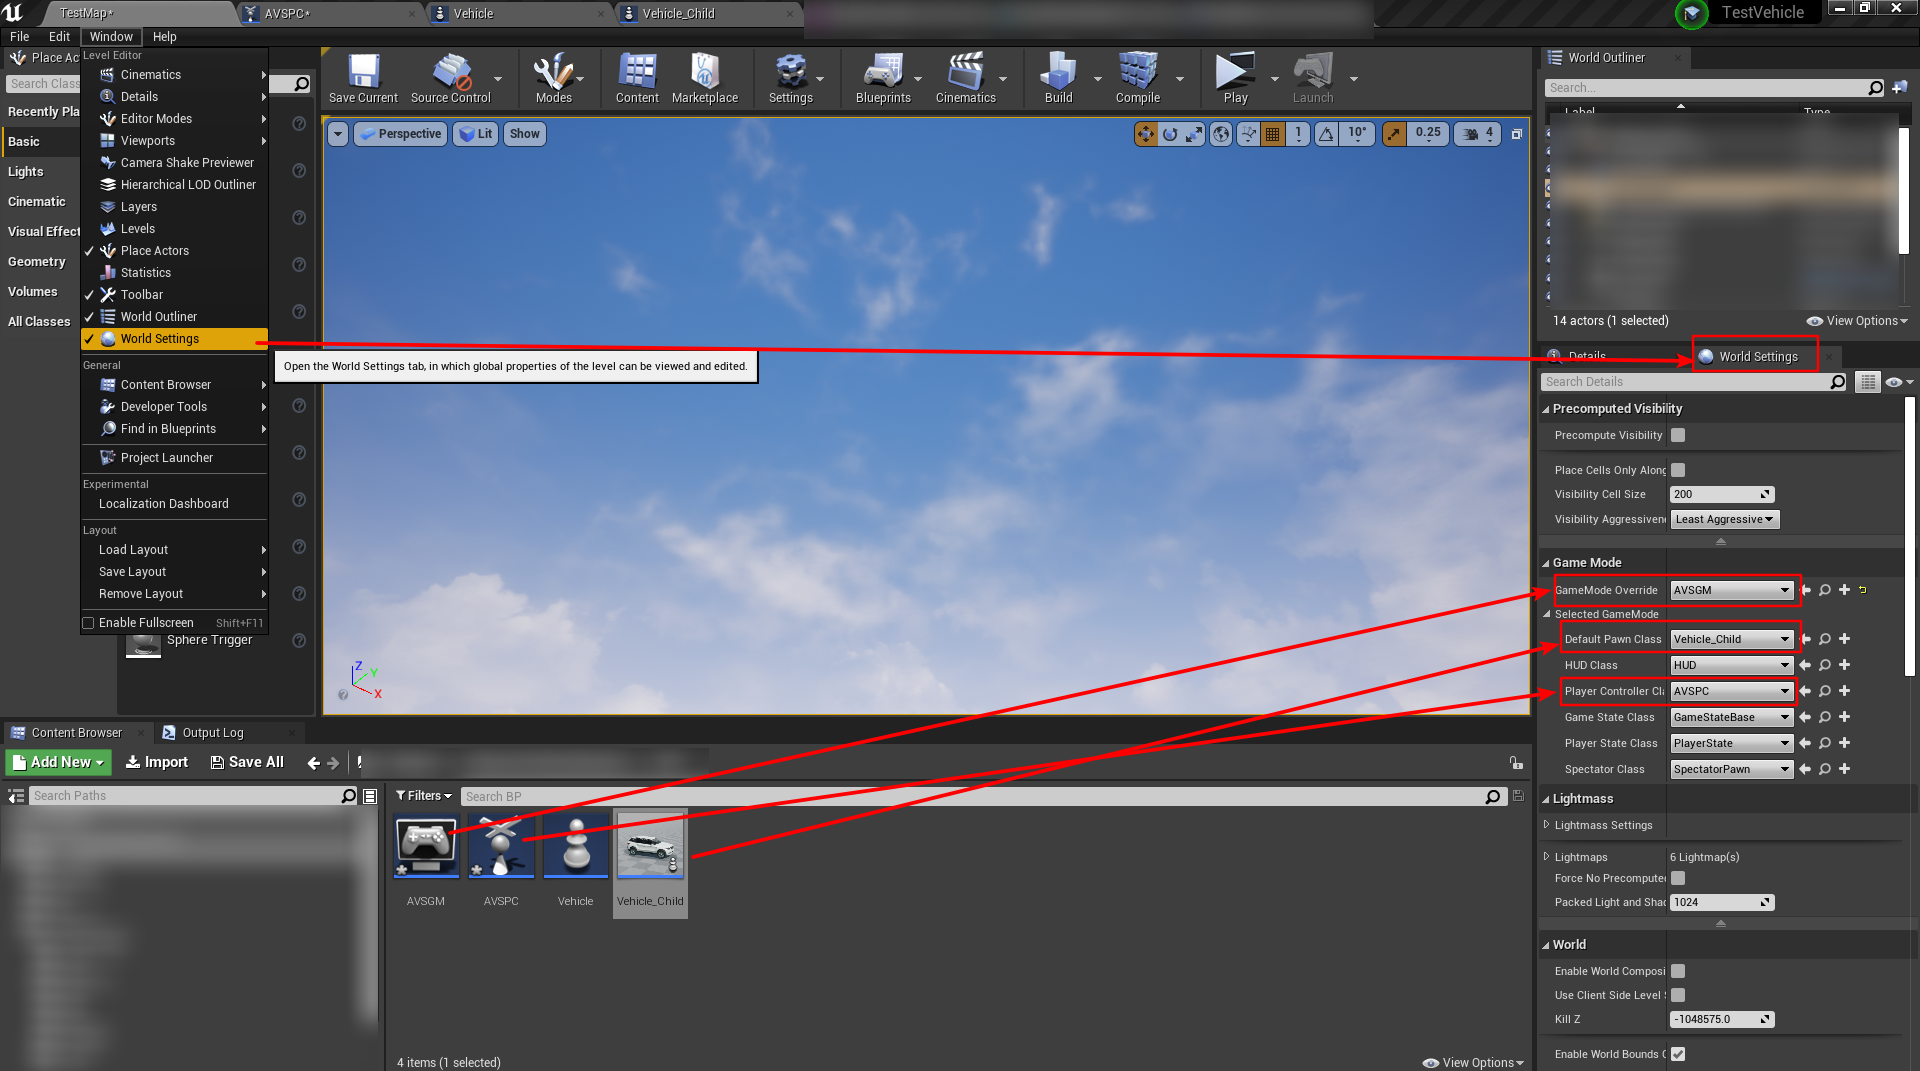
Task: Open Visibility Aggressiveness dropdown
Action: [1725, 519]
